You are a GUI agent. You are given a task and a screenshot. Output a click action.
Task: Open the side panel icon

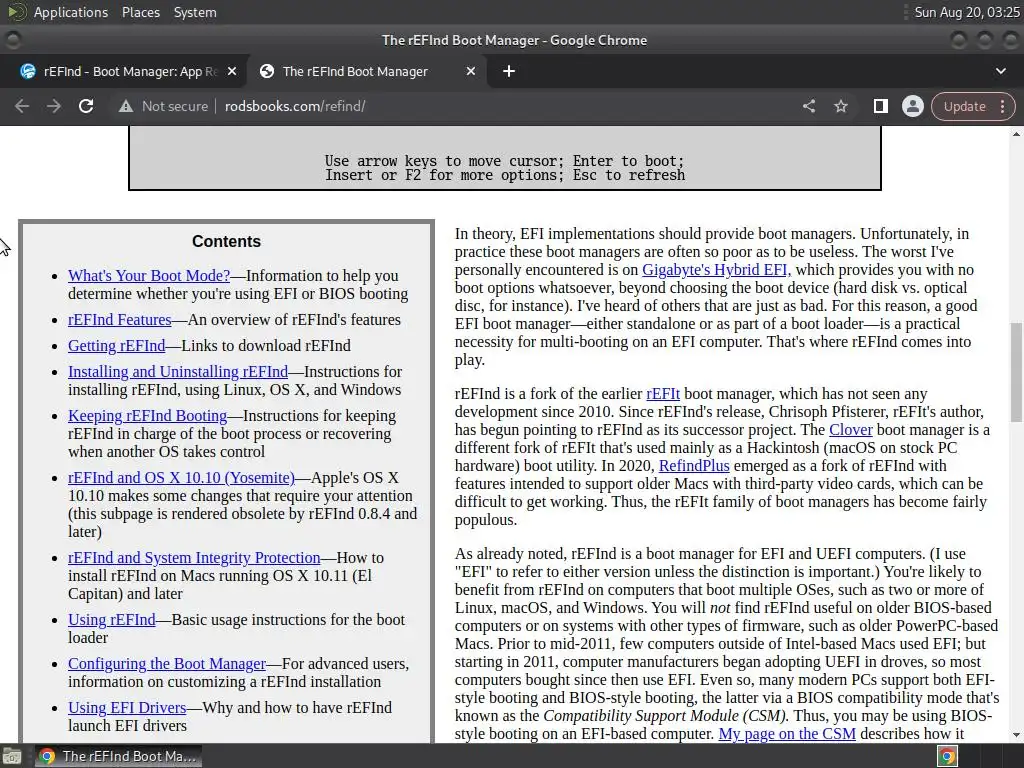880,106
